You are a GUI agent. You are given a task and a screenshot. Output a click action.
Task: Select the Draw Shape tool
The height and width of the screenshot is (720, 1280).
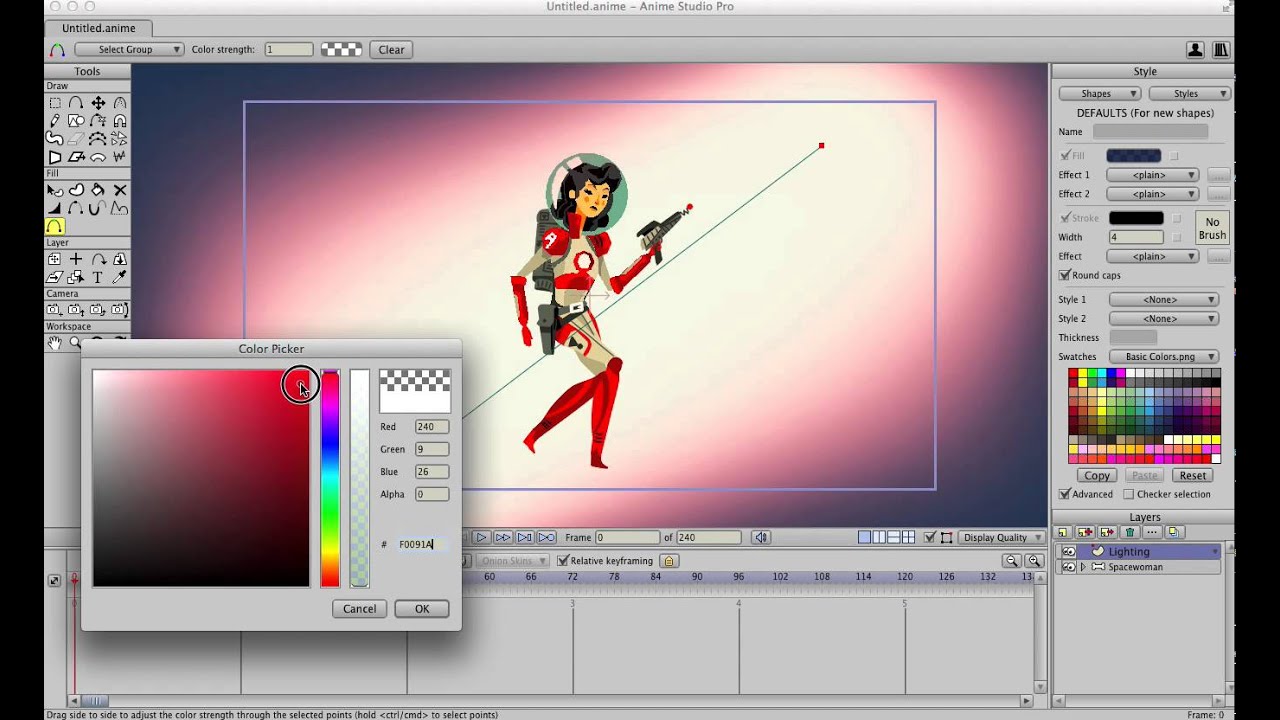click(76, 121)
